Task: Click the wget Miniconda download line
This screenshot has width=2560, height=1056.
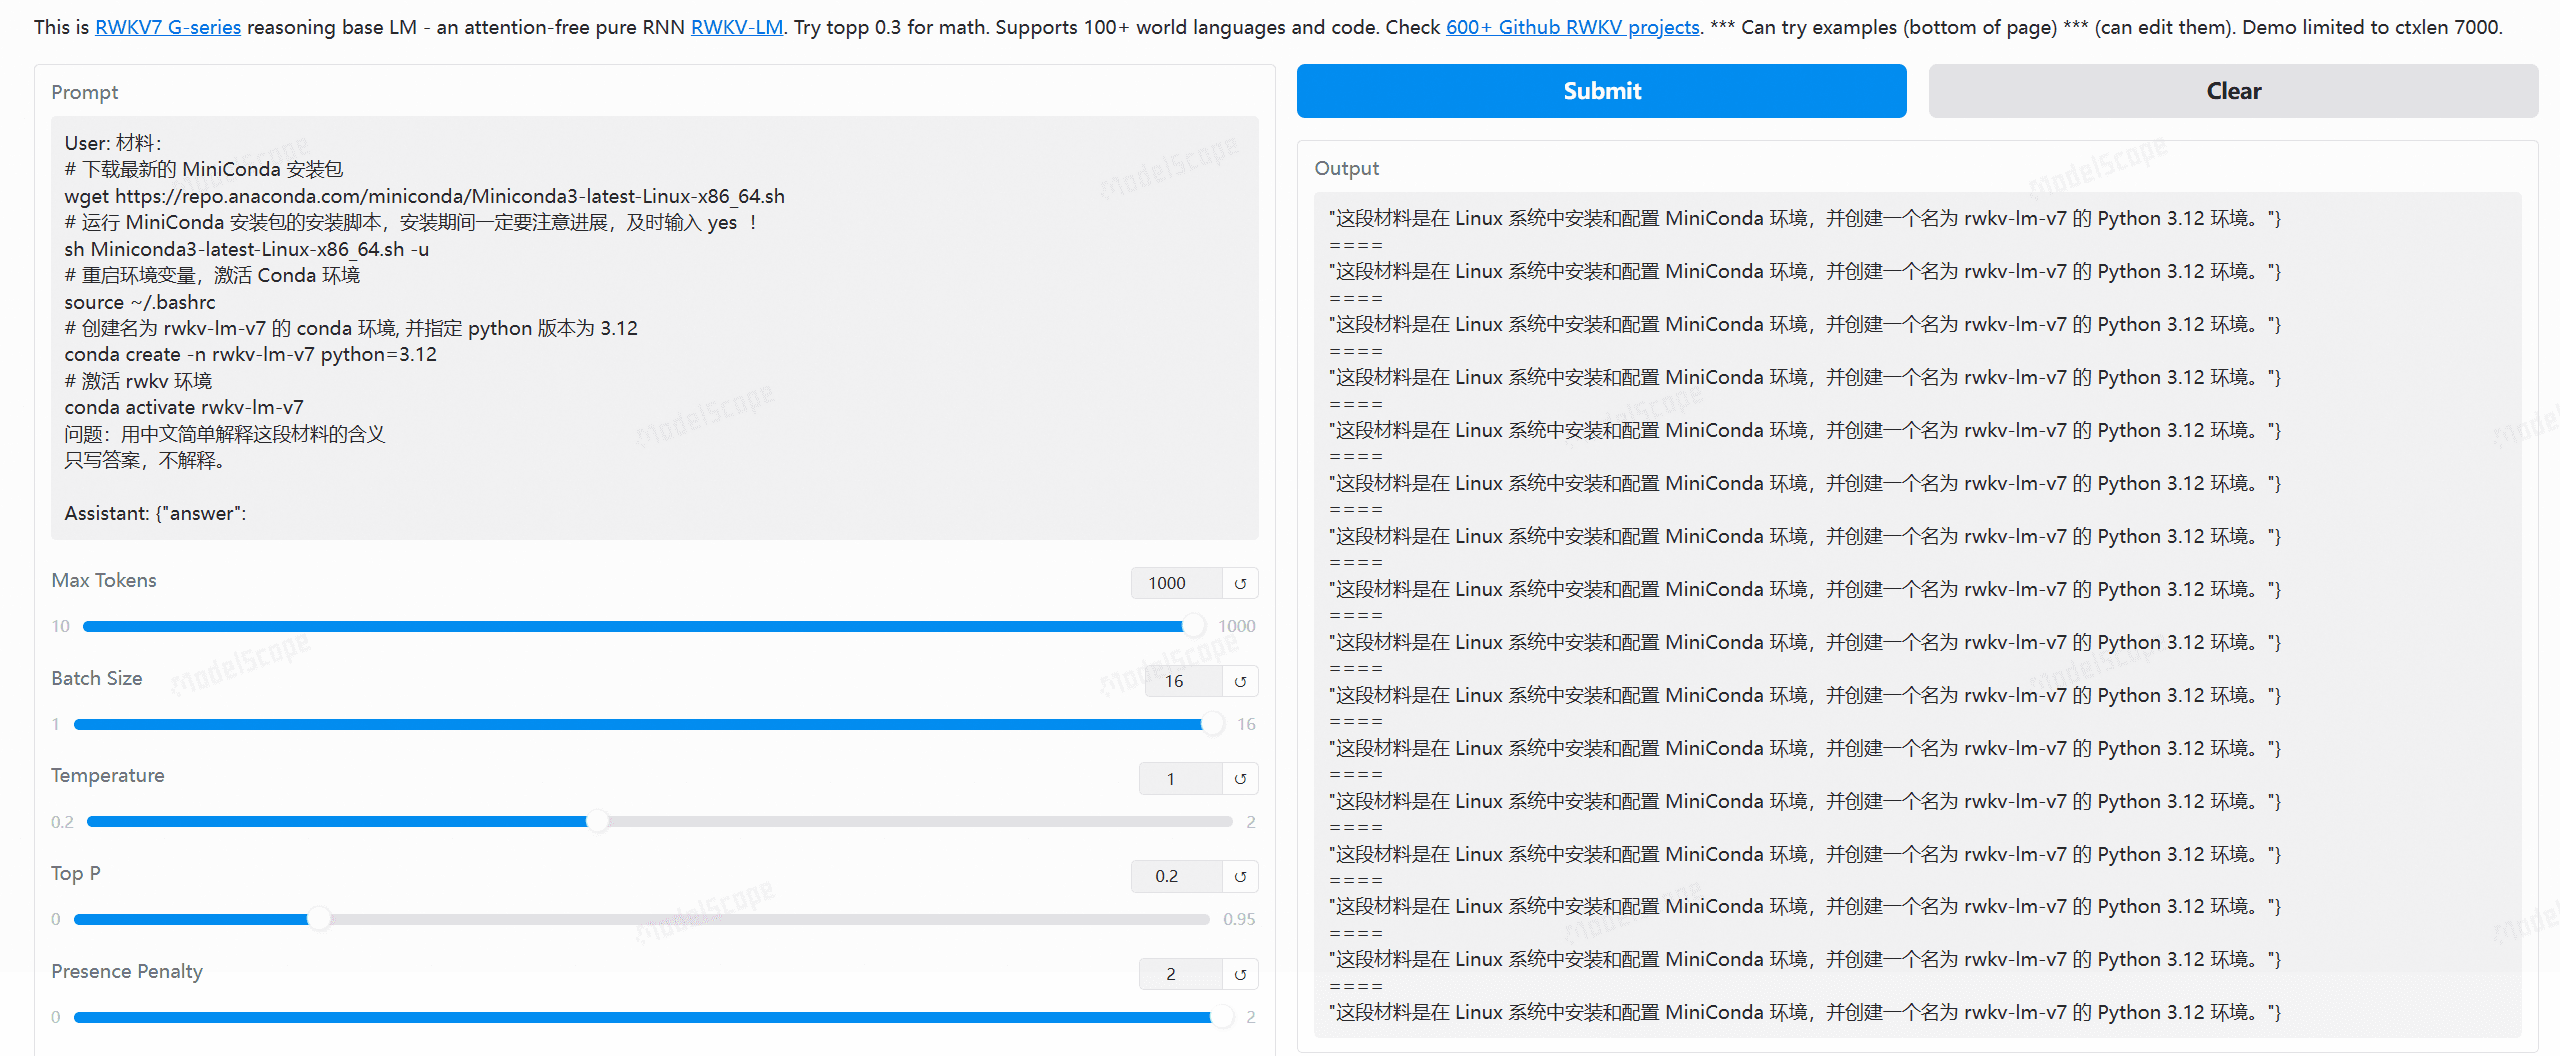Action: 425,196
